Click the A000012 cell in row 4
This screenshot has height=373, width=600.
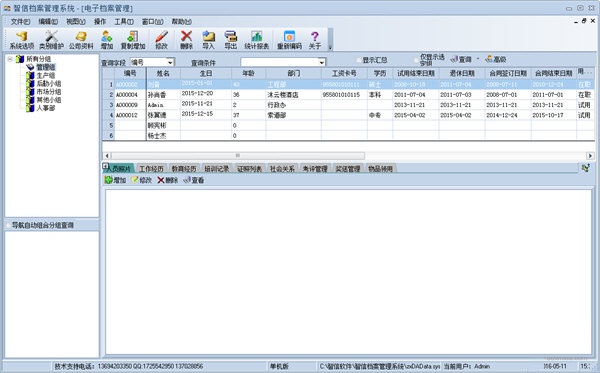pyautogui.click(x=130, y=115)
